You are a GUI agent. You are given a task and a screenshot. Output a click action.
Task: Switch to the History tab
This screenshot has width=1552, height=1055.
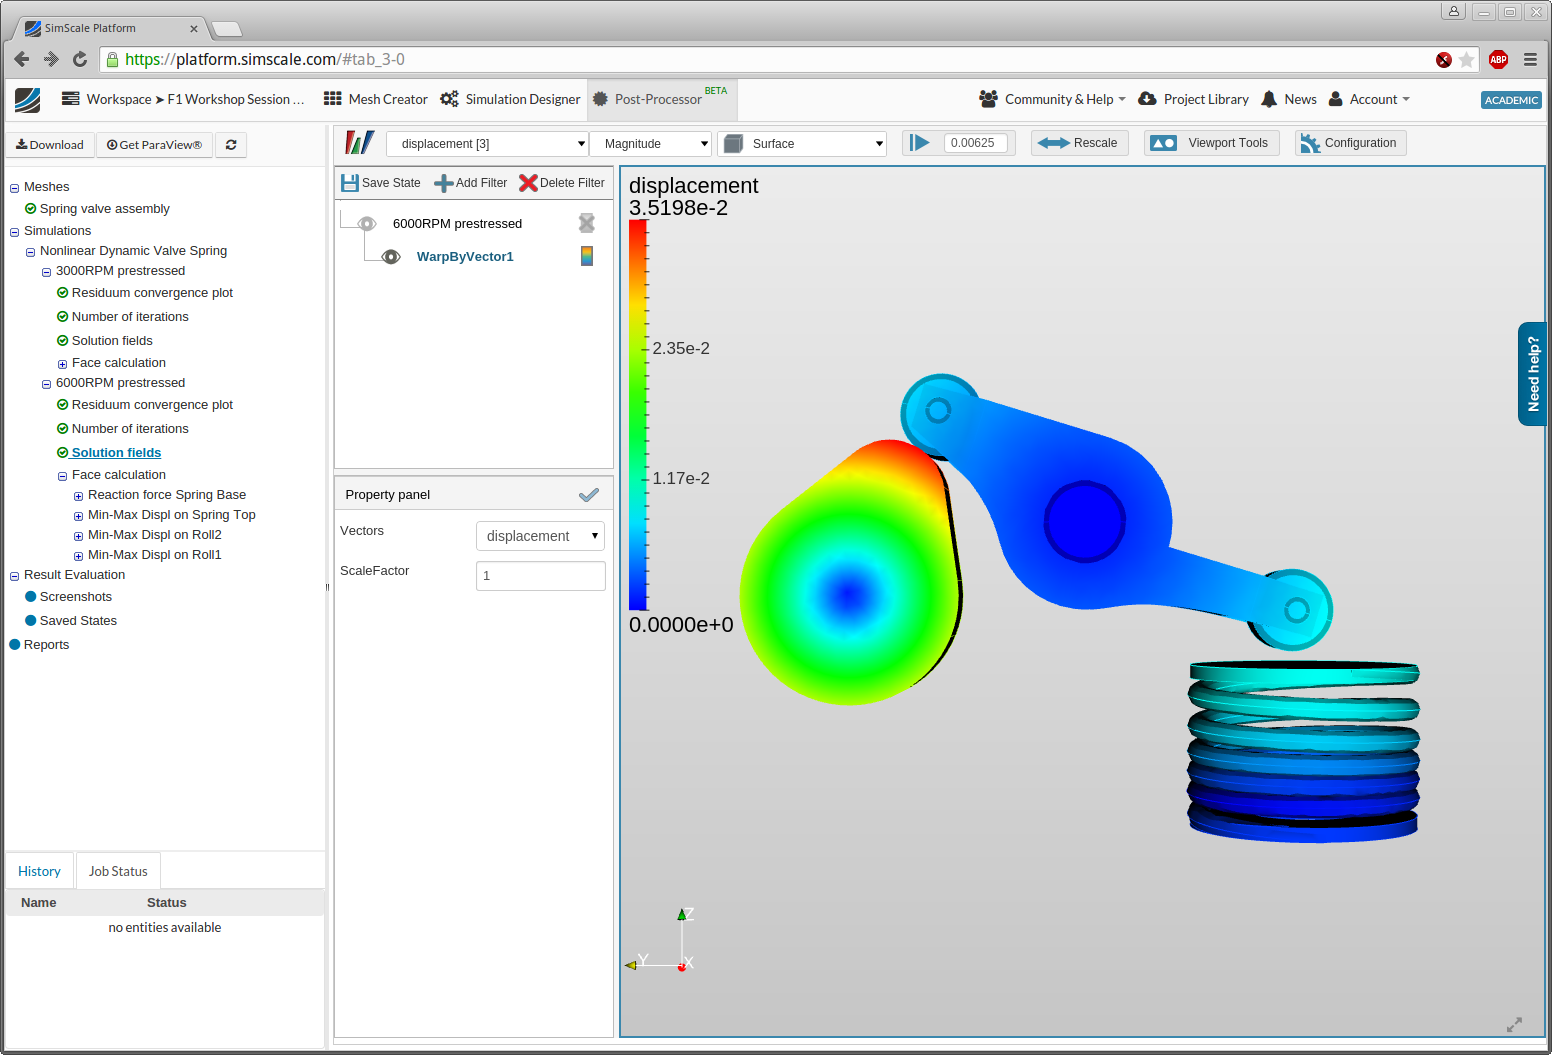39,871
